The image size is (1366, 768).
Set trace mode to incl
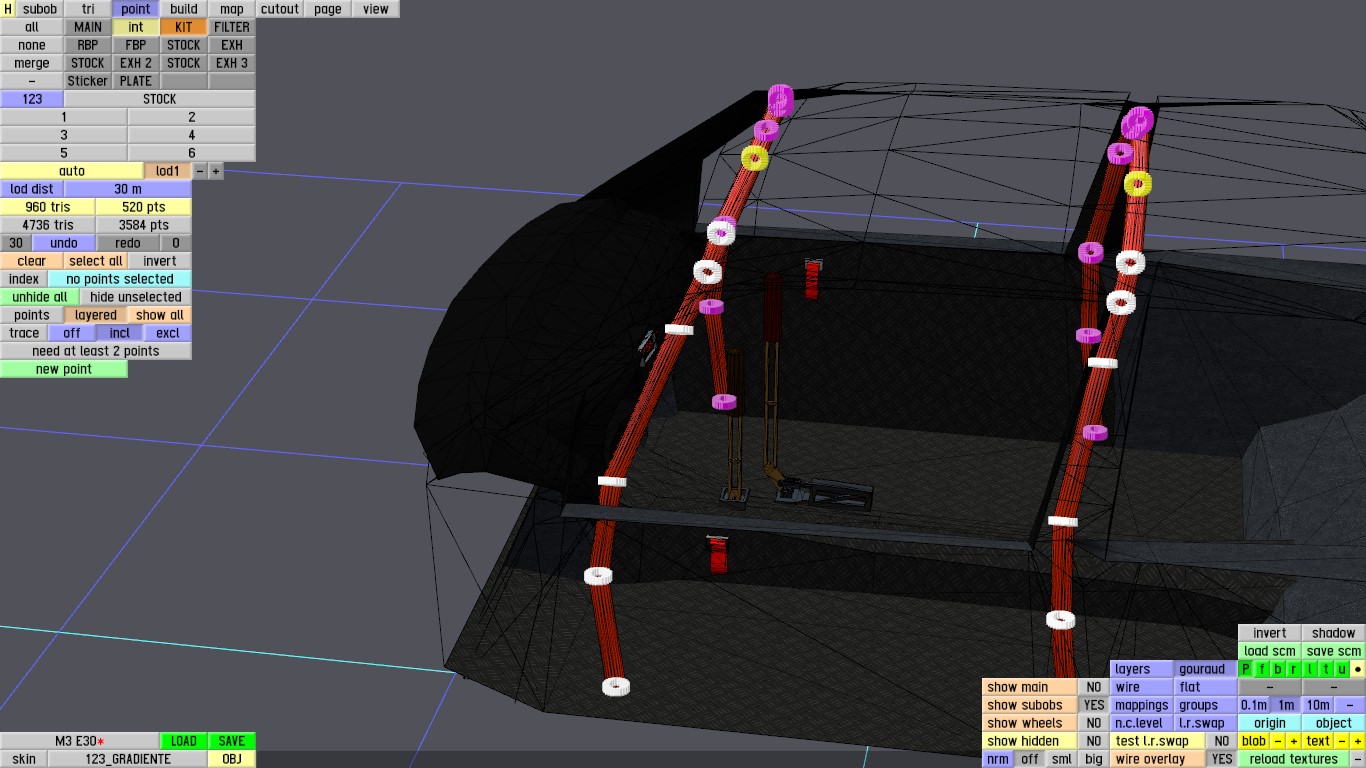(120, 333)
